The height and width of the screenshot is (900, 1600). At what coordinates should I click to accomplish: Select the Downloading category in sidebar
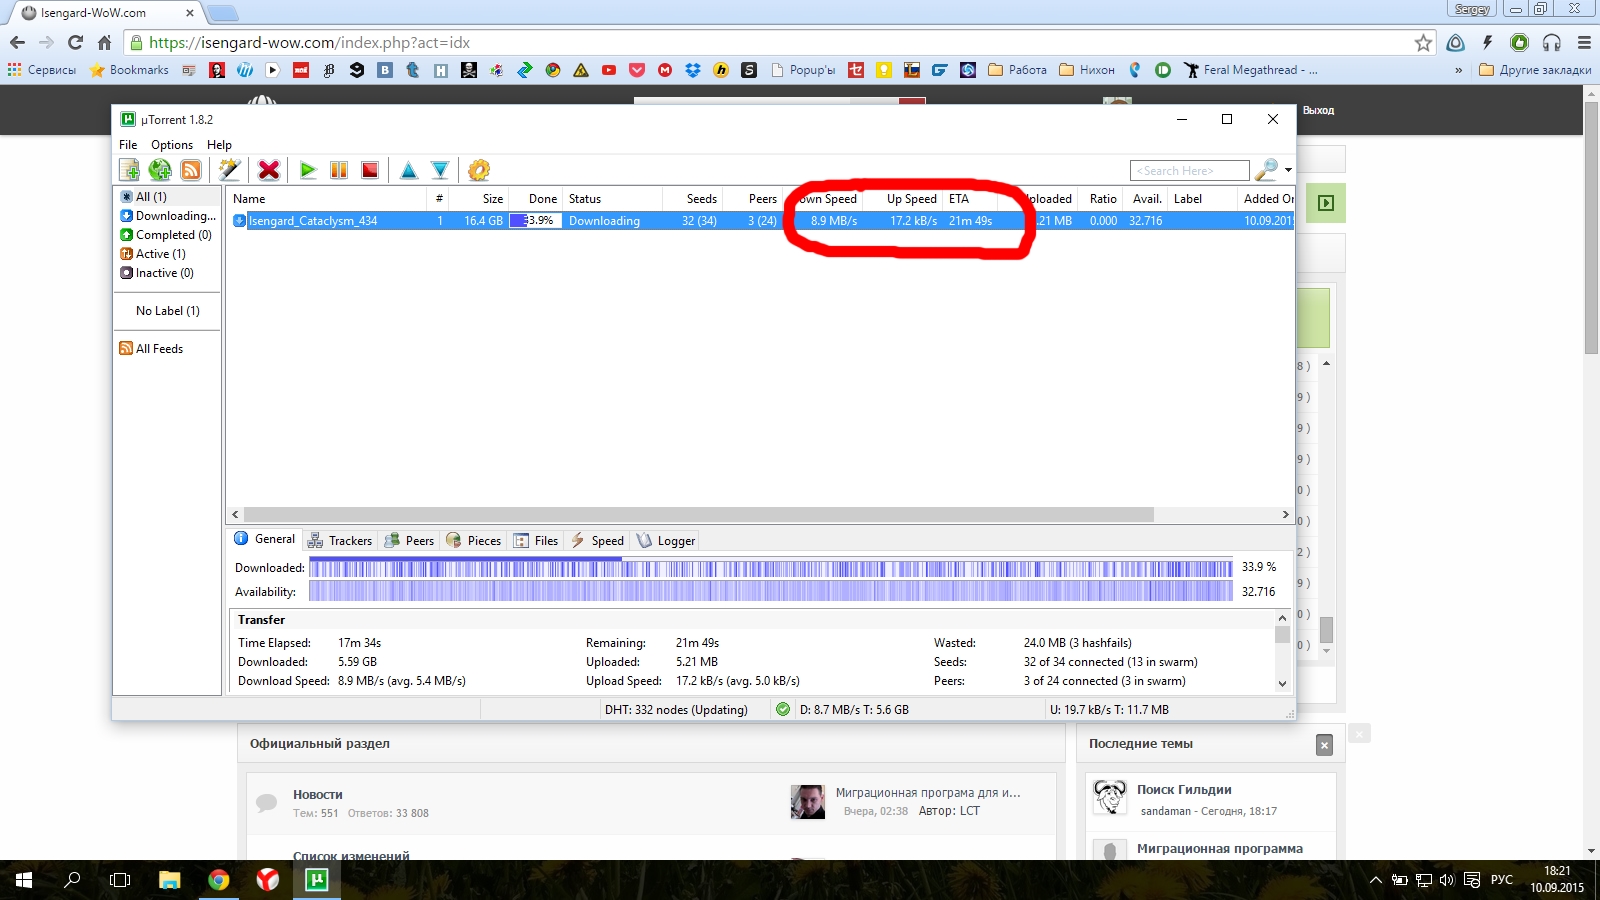(167, 216)
